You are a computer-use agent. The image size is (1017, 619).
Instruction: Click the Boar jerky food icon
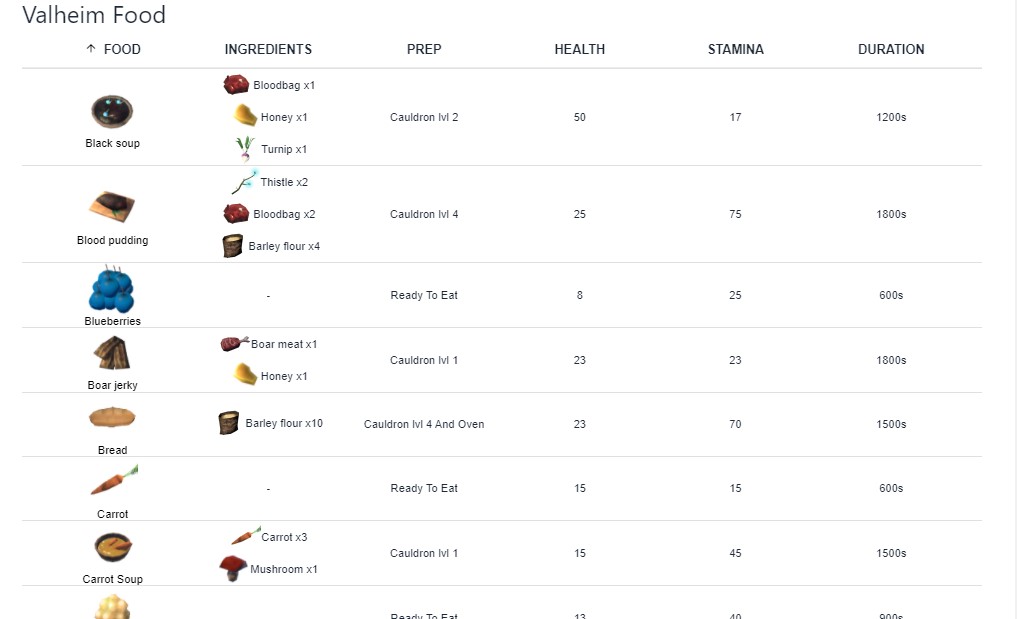[x=112, y=353]
